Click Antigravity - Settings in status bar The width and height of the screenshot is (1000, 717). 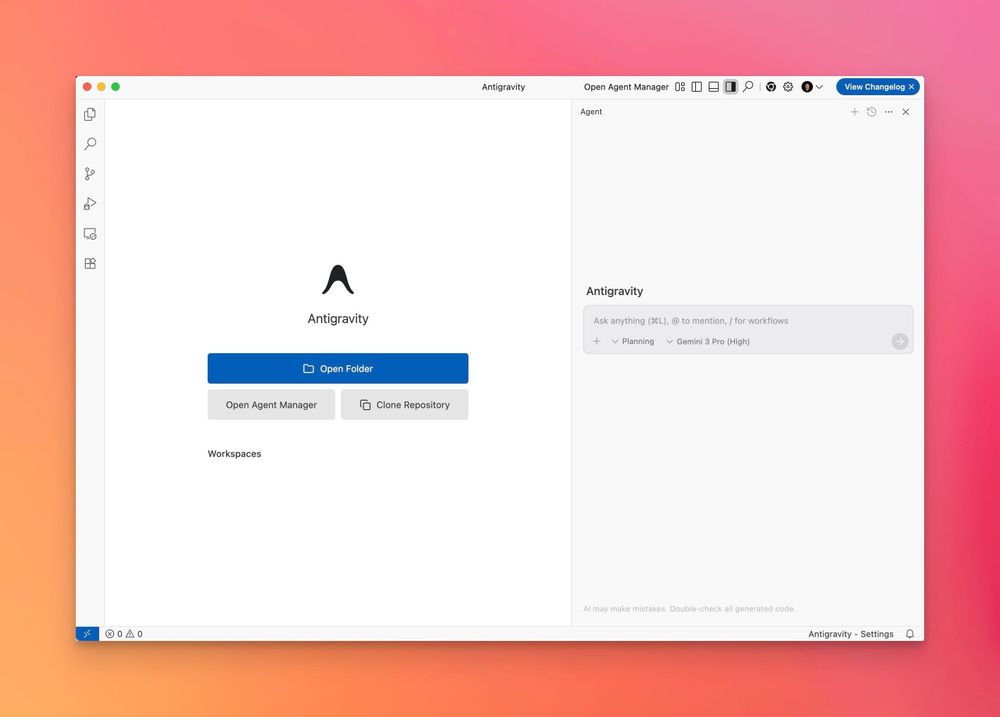coord(851,633)
